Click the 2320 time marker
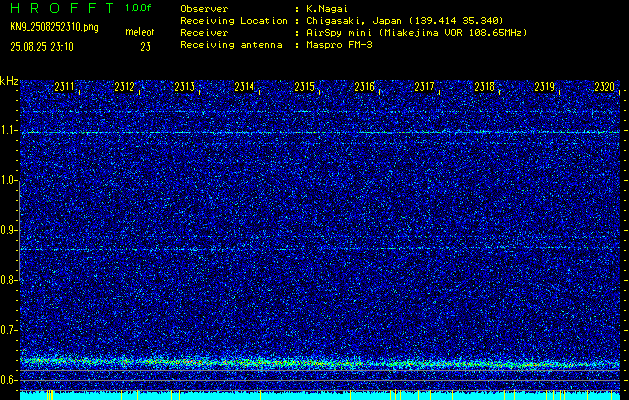This screenshot has height=400, width=629. tap(605, 87)
